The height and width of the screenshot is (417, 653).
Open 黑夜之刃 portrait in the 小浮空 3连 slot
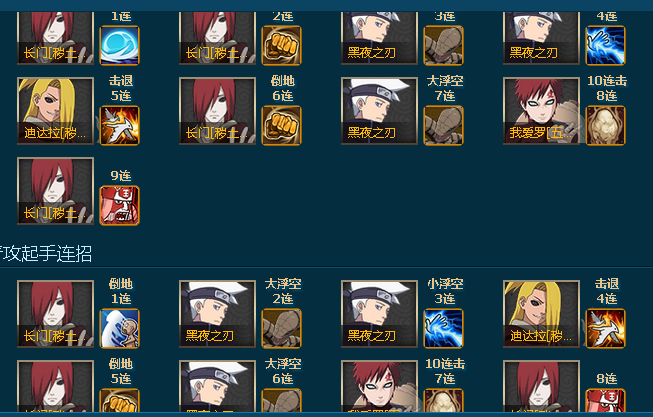pos(379,314)
